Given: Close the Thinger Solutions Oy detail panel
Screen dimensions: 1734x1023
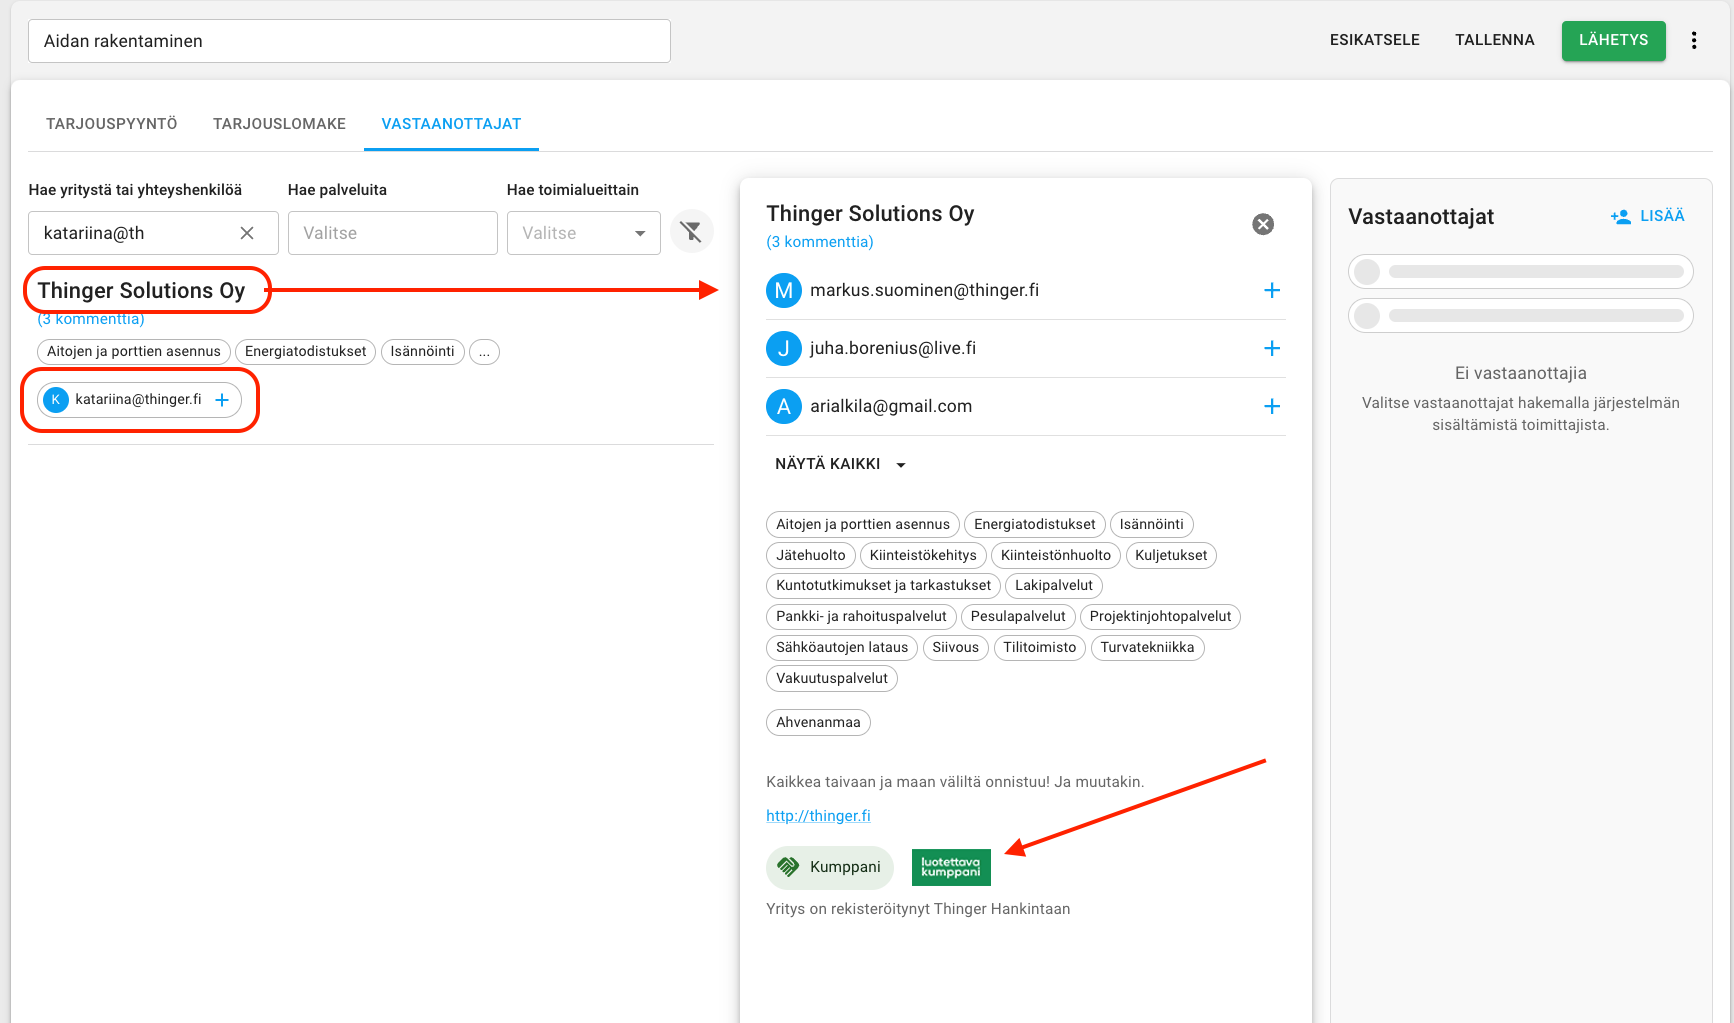Looking at the screenshot, I should click(1263, 224).
